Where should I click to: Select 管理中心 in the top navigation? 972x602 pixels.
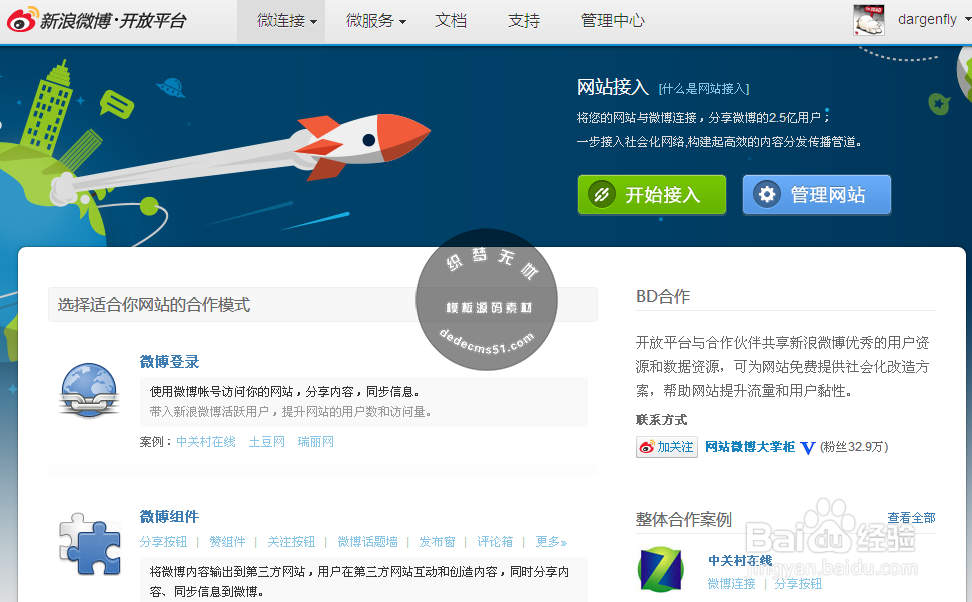click(x=613, y=20)
